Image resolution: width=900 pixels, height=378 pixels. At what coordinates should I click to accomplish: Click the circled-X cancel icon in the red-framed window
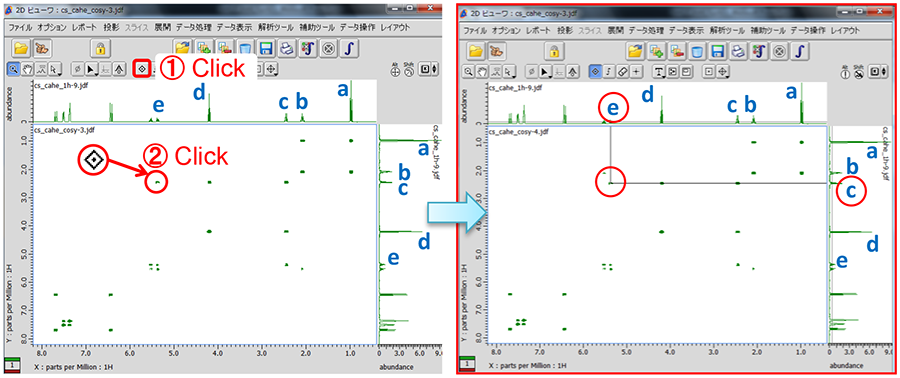pyautogui.click(x=779, y=51)
